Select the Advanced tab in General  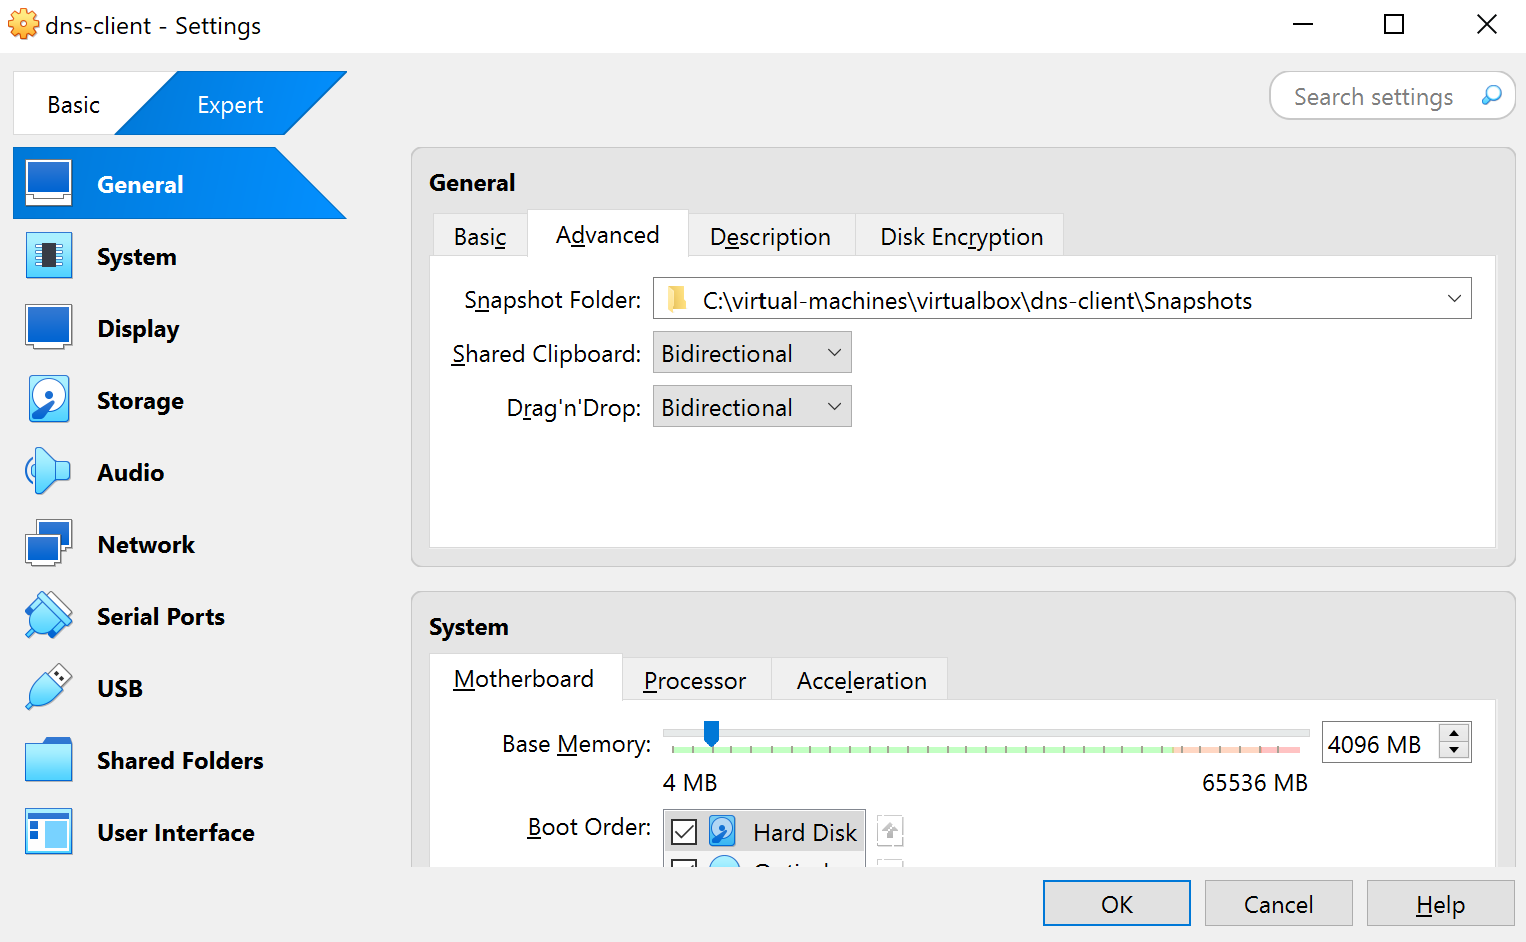pos(608,234)
